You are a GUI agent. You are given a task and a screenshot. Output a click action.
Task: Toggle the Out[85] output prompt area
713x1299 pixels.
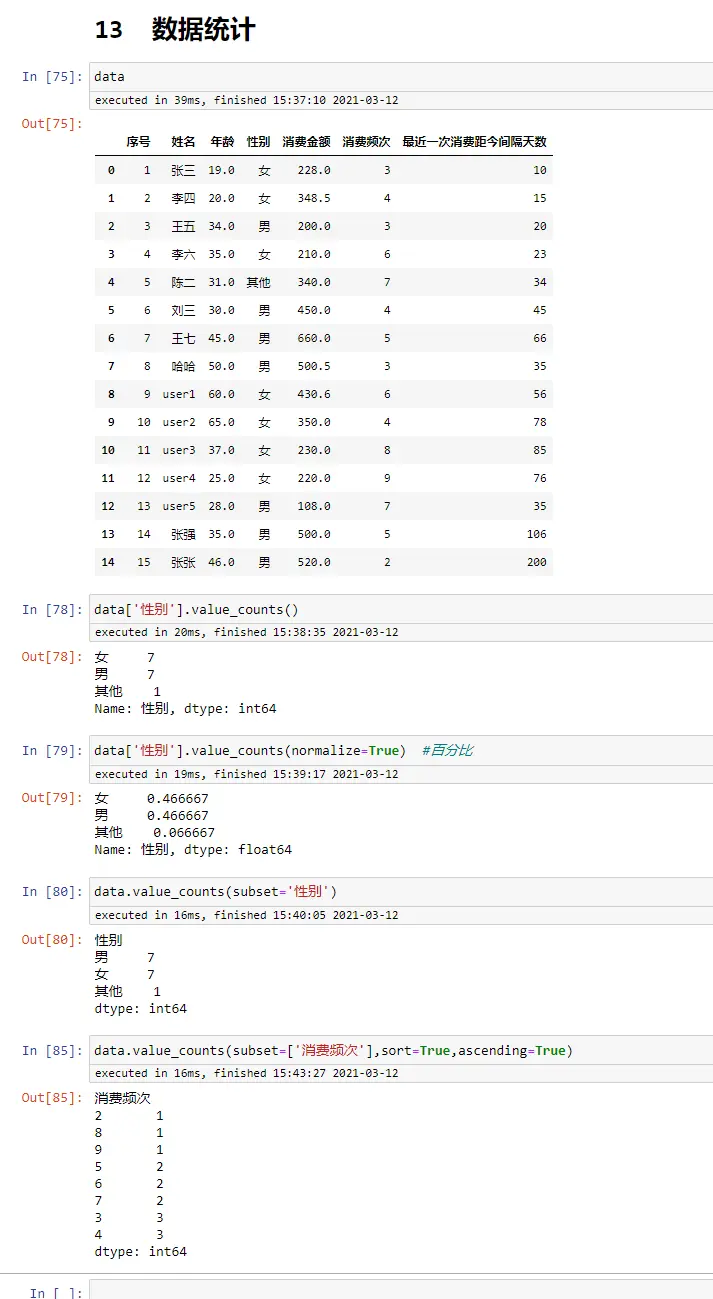(x=52, y=1098)
